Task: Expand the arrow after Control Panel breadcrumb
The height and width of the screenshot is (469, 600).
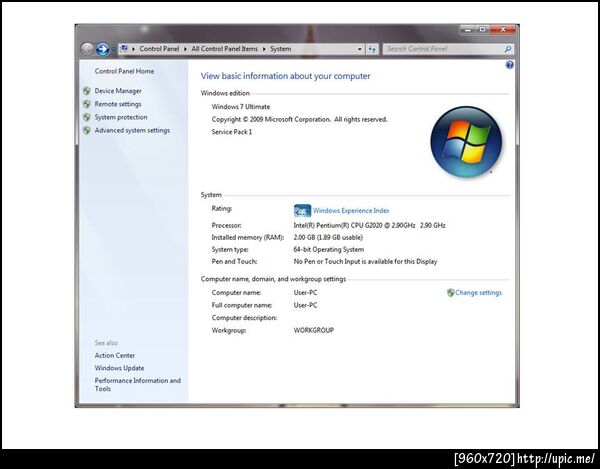Action: click(185, 49)
